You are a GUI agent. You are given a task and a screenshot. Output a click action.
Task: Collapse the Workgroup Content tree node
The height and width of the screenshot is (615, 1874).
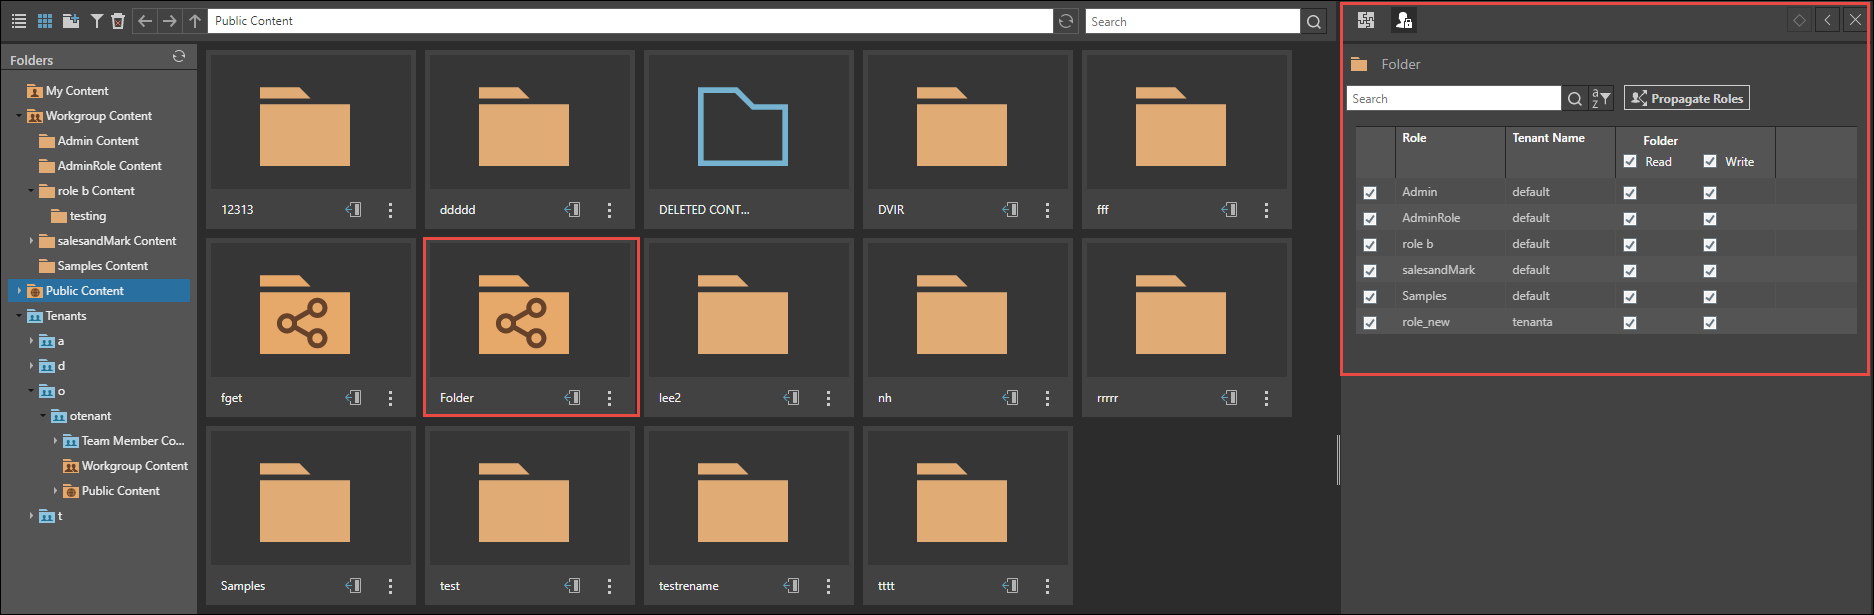pos(19,116)
